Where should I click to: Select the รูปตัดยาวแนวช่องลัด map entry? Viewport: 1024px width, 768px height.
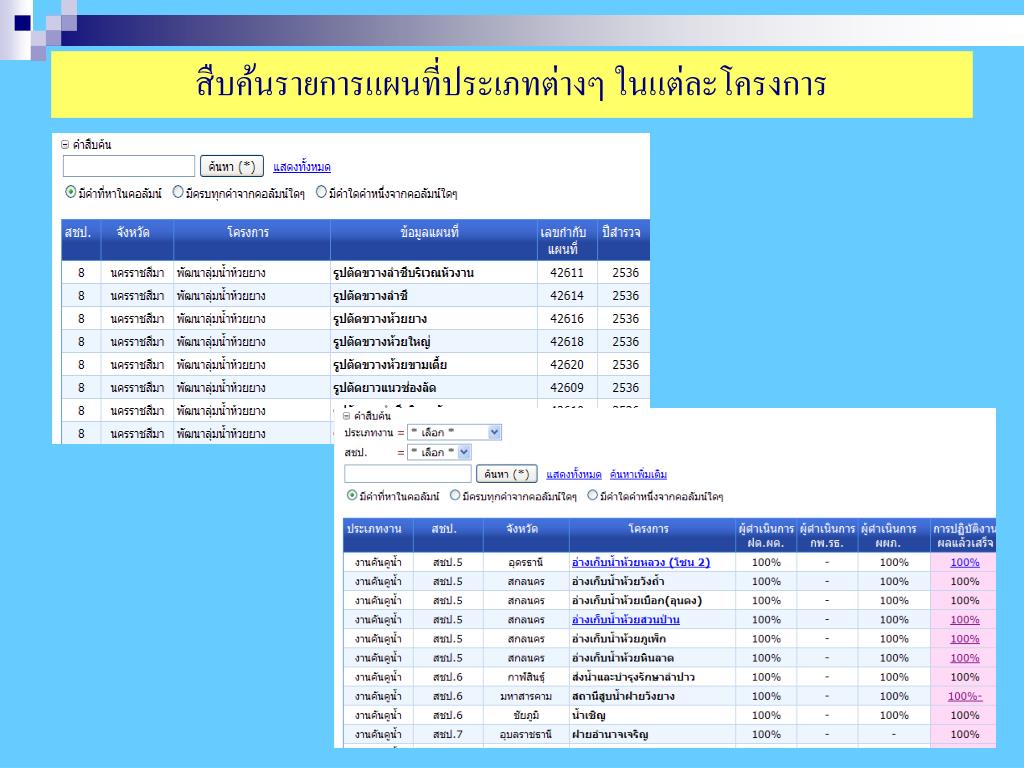click(x=385, y=387)
